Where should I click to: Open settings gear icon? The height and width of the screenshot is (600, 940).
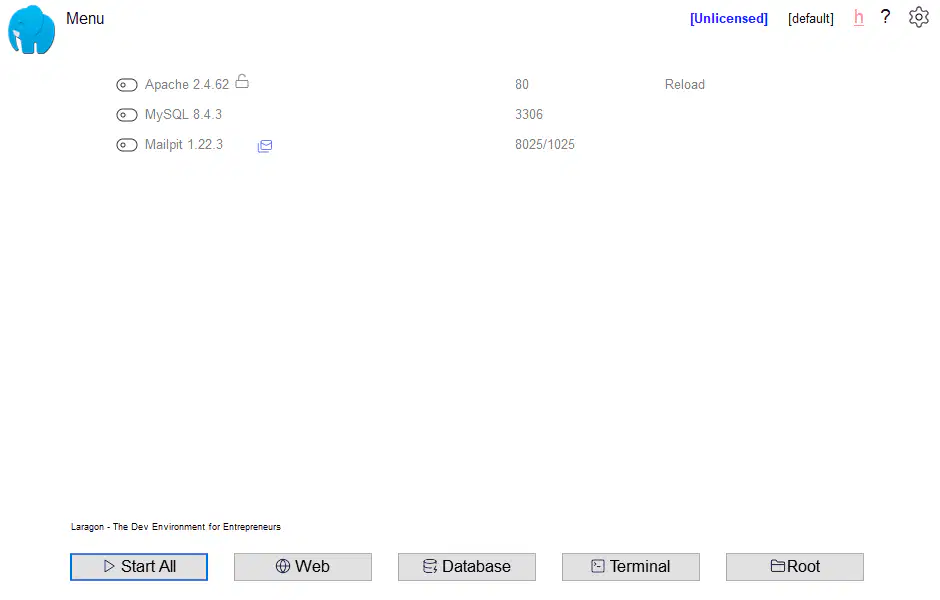pyautogui.click(x=918, y=17)
